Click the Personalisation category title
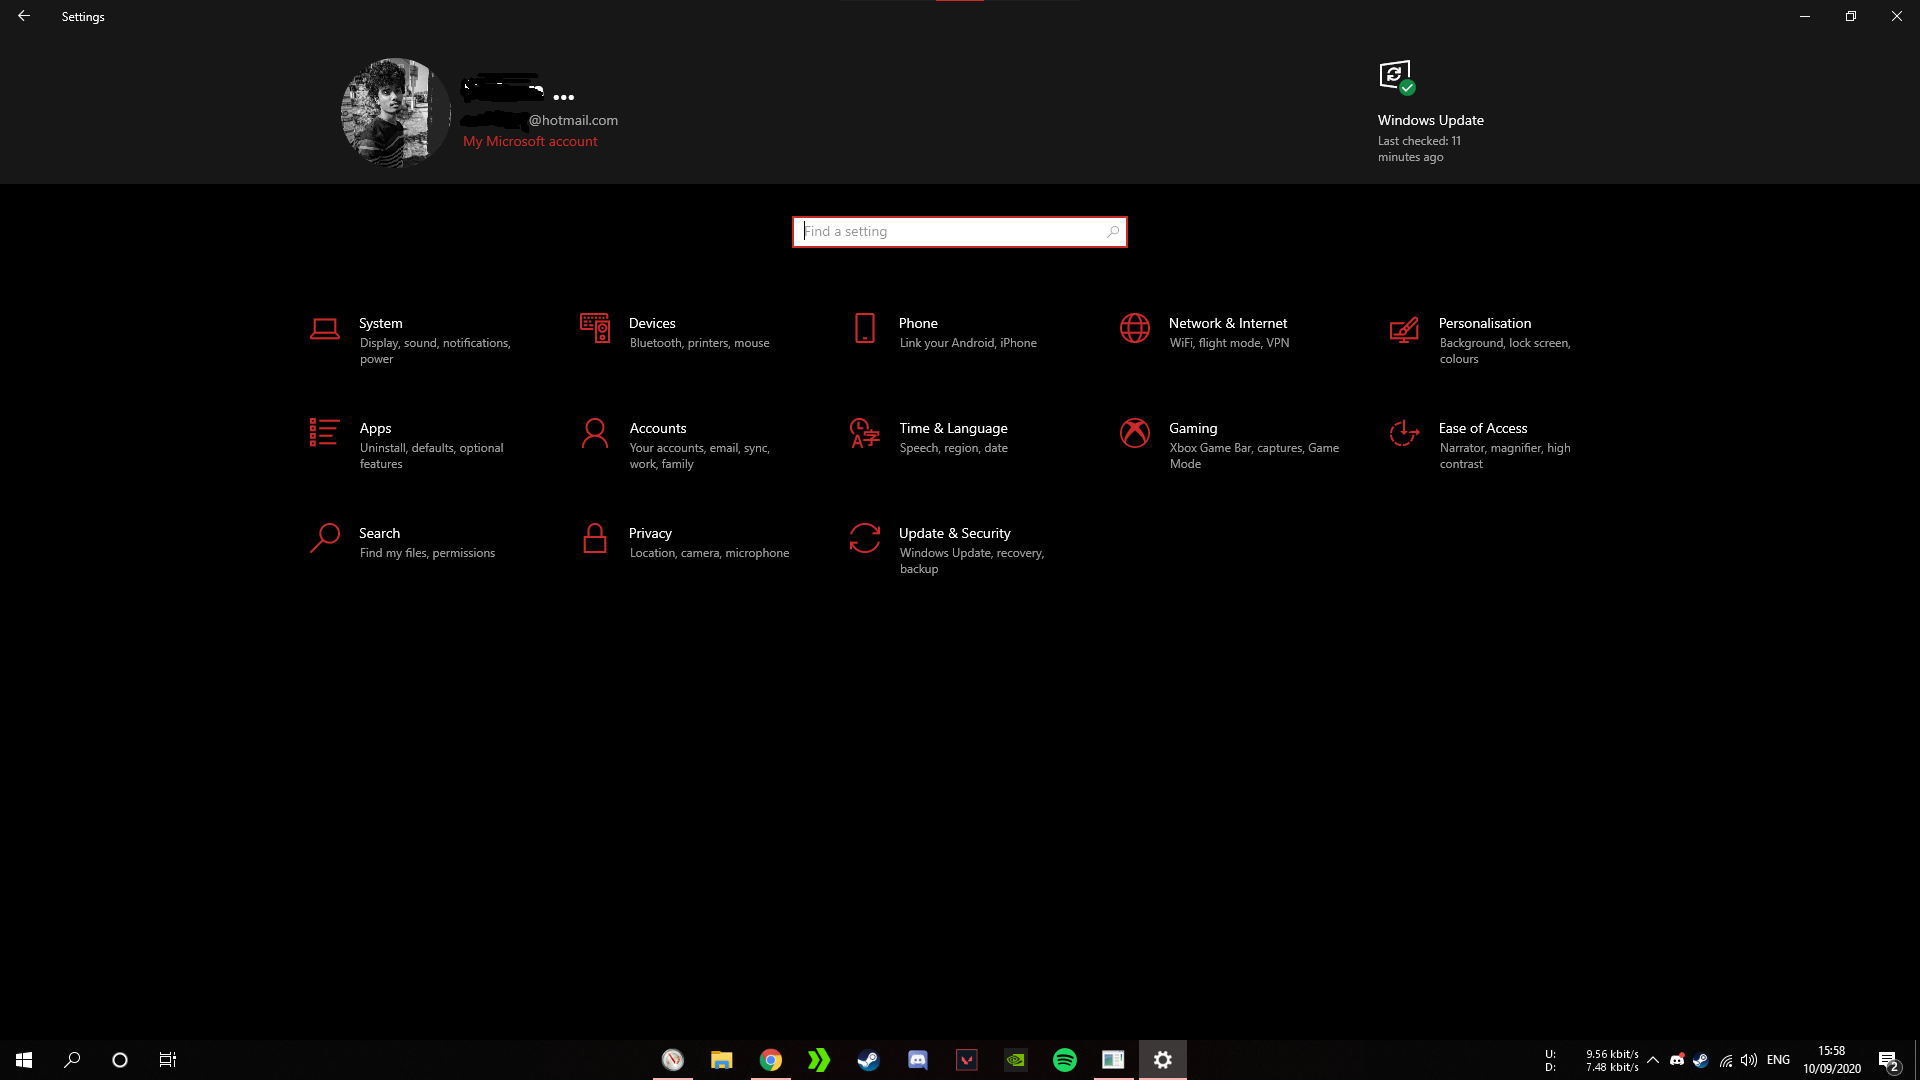The height and width of the screenshot is (1080, 1920). (x=1485, y=323)
